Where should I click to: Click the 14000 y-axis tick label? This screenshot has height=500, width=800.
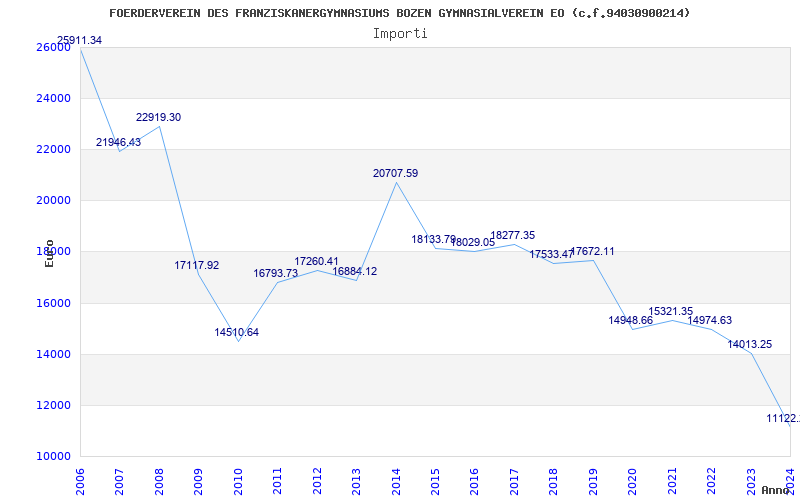[x=53, y=354]
